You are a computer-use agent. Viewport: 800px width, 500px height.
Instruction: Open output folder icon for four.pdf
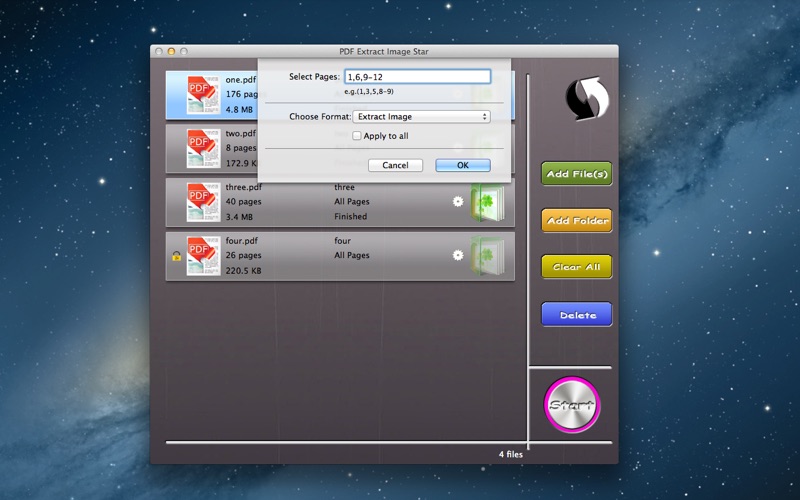point(487,256)
